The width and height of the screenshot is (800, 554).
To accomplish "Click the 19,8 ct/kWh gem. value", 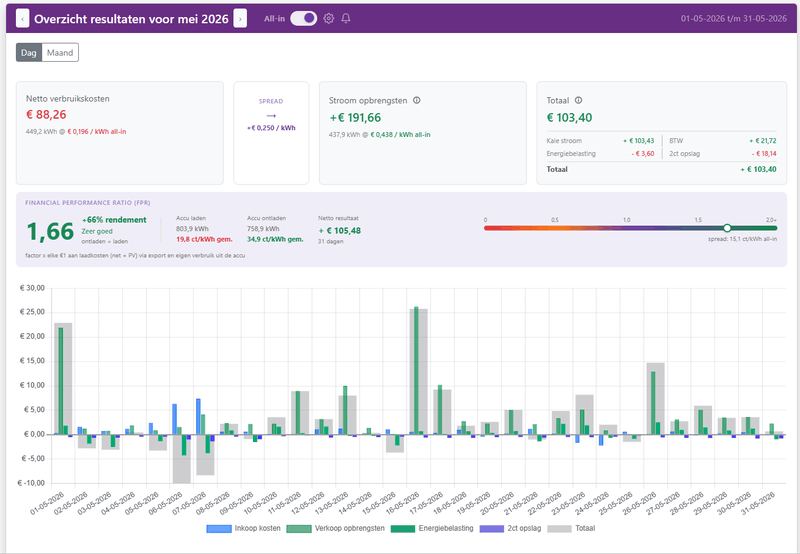I will [204, 239].
